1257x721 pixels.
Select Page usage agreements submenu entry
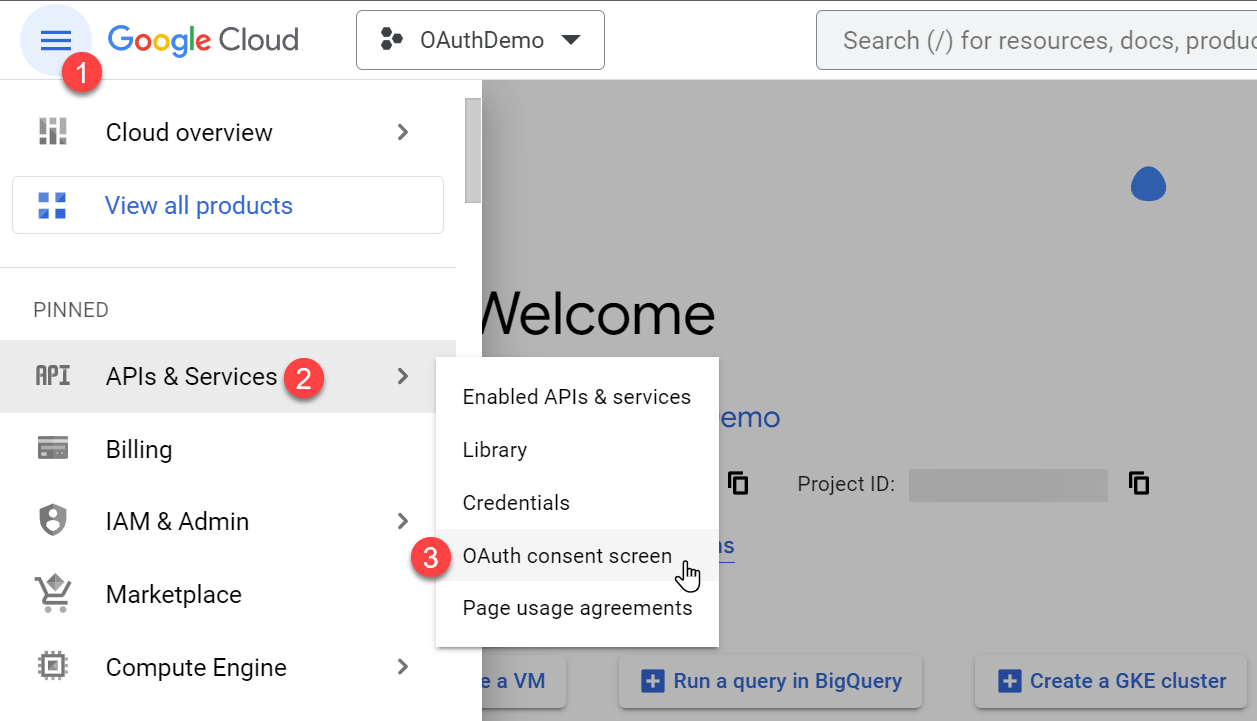pyautogui.click(x=577, y=608)
